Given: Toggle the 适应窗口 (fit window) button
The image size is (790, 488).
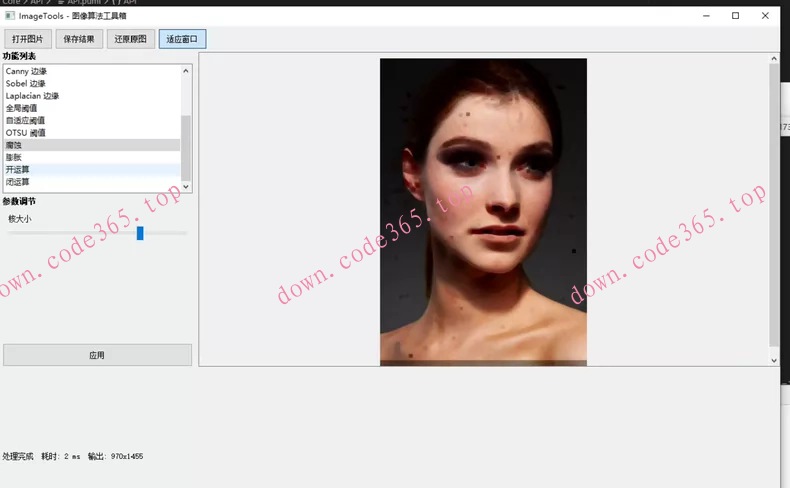Looking at the screenshot, I should coord(182,39).
